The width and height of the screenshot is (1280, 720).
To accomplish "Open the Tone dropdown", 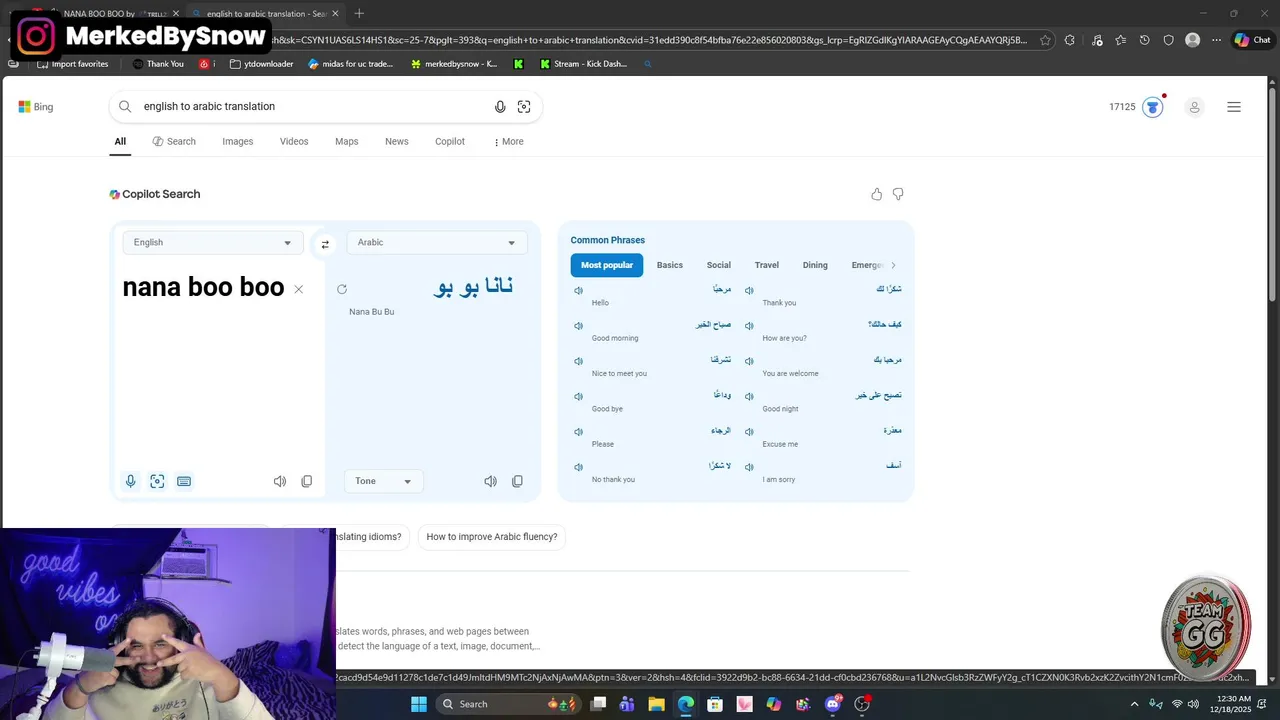I will click(383, 481).
